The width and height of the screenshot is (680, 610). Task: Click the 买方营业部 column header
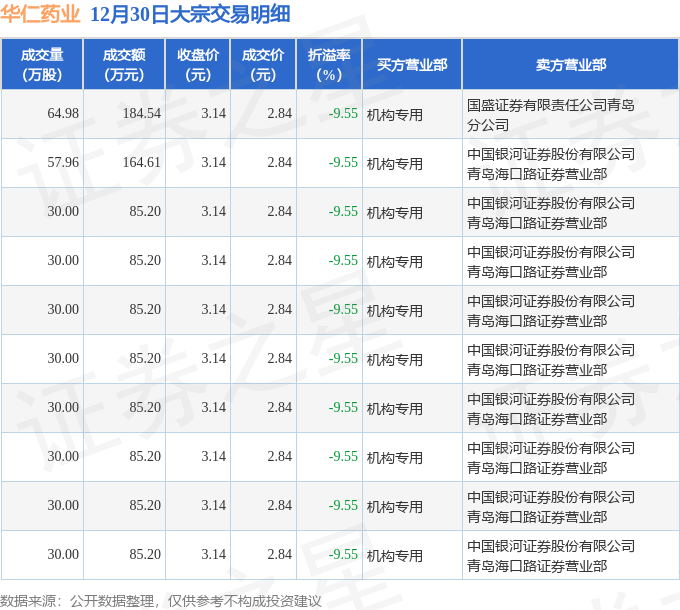pyautogui.click(x=412, y=65)
